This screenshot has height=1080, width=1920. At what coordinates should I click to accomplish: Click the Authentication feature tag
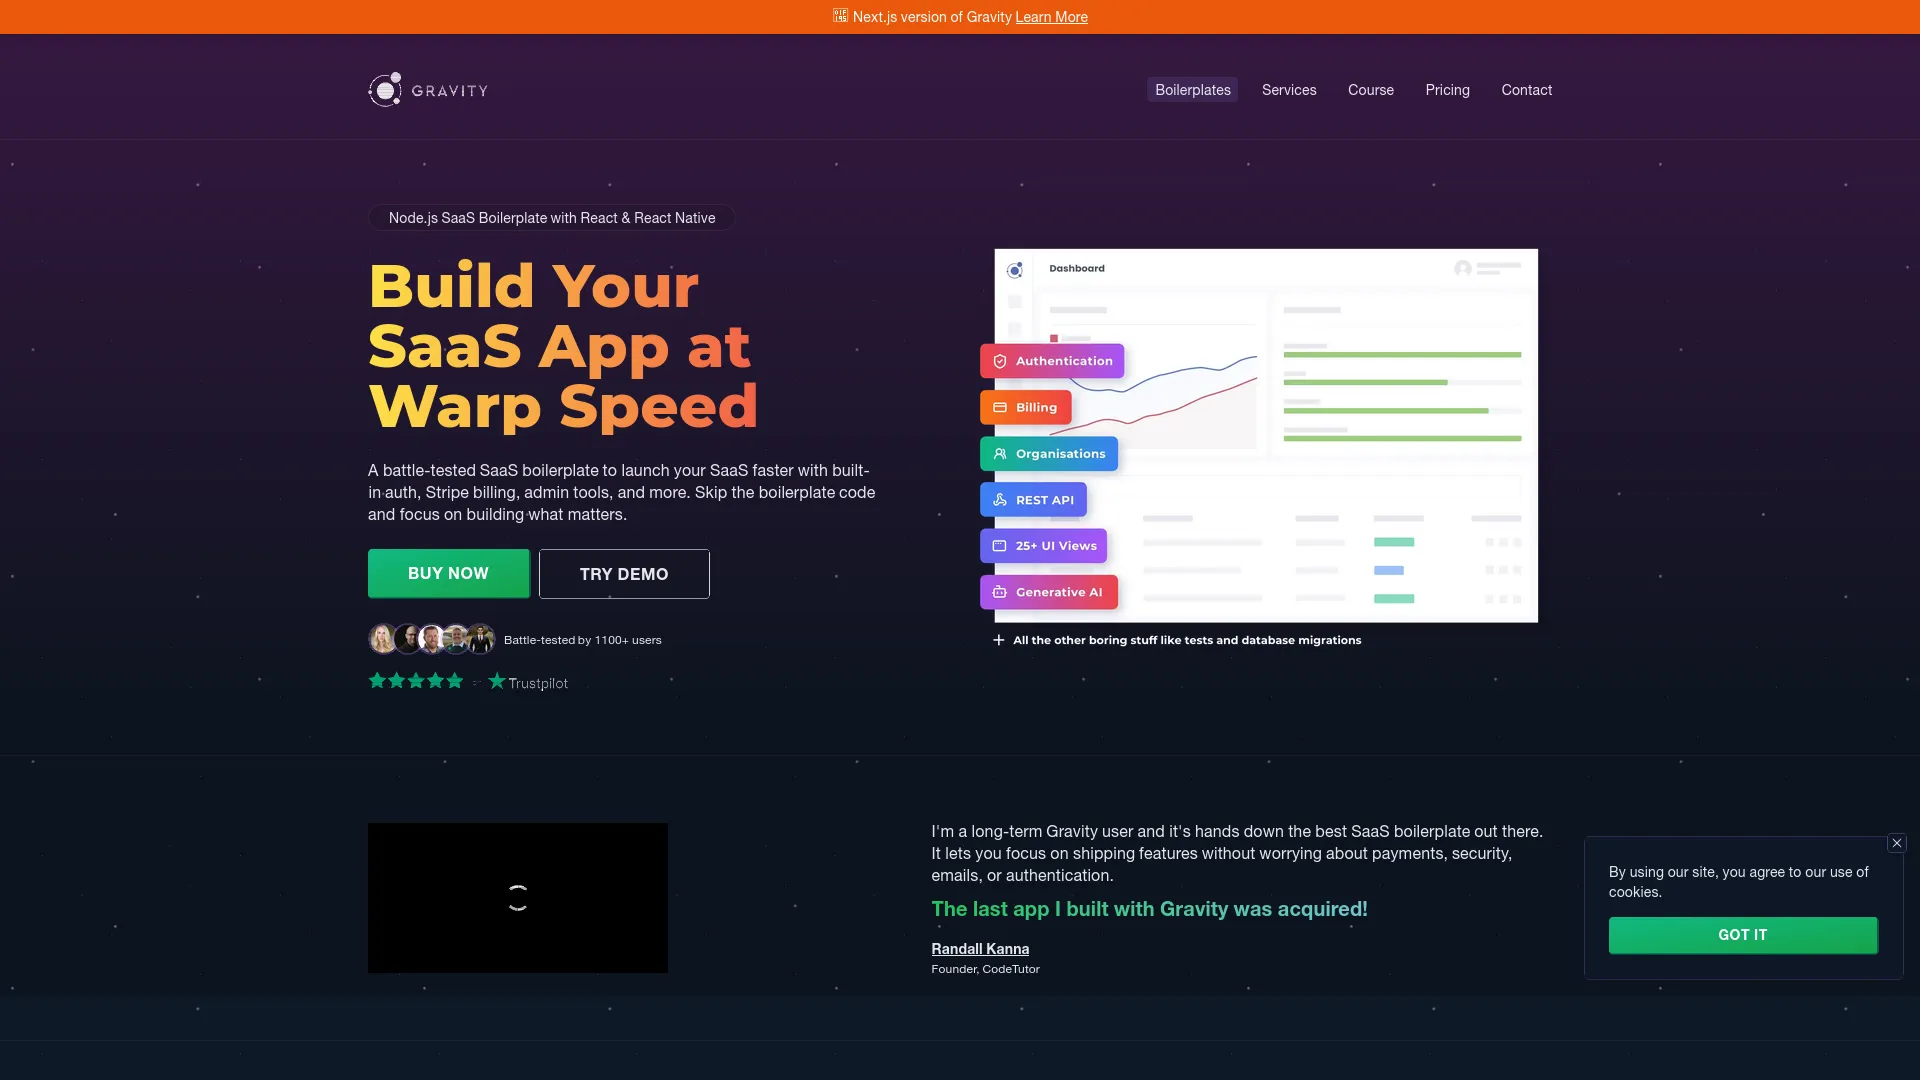[x=1052, y=361]
